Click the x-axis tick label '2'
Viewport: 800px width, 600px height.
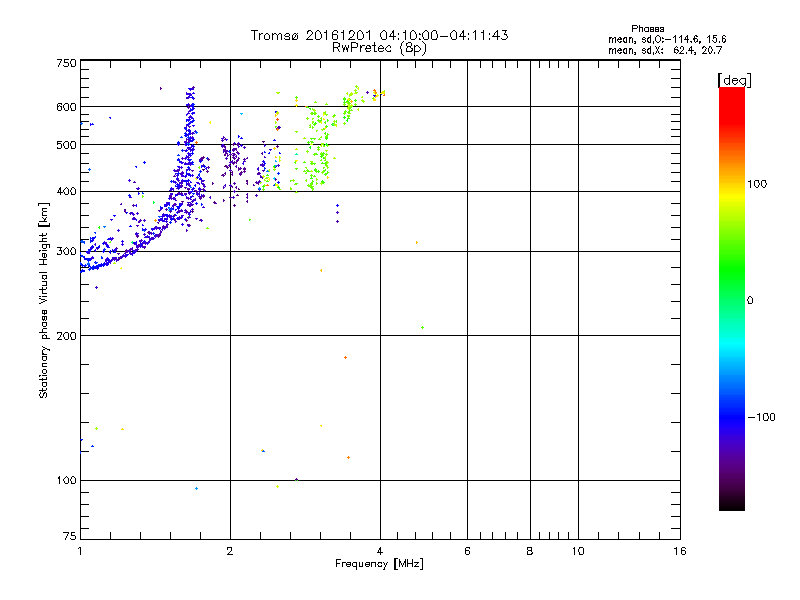click(x=230, y=551)
